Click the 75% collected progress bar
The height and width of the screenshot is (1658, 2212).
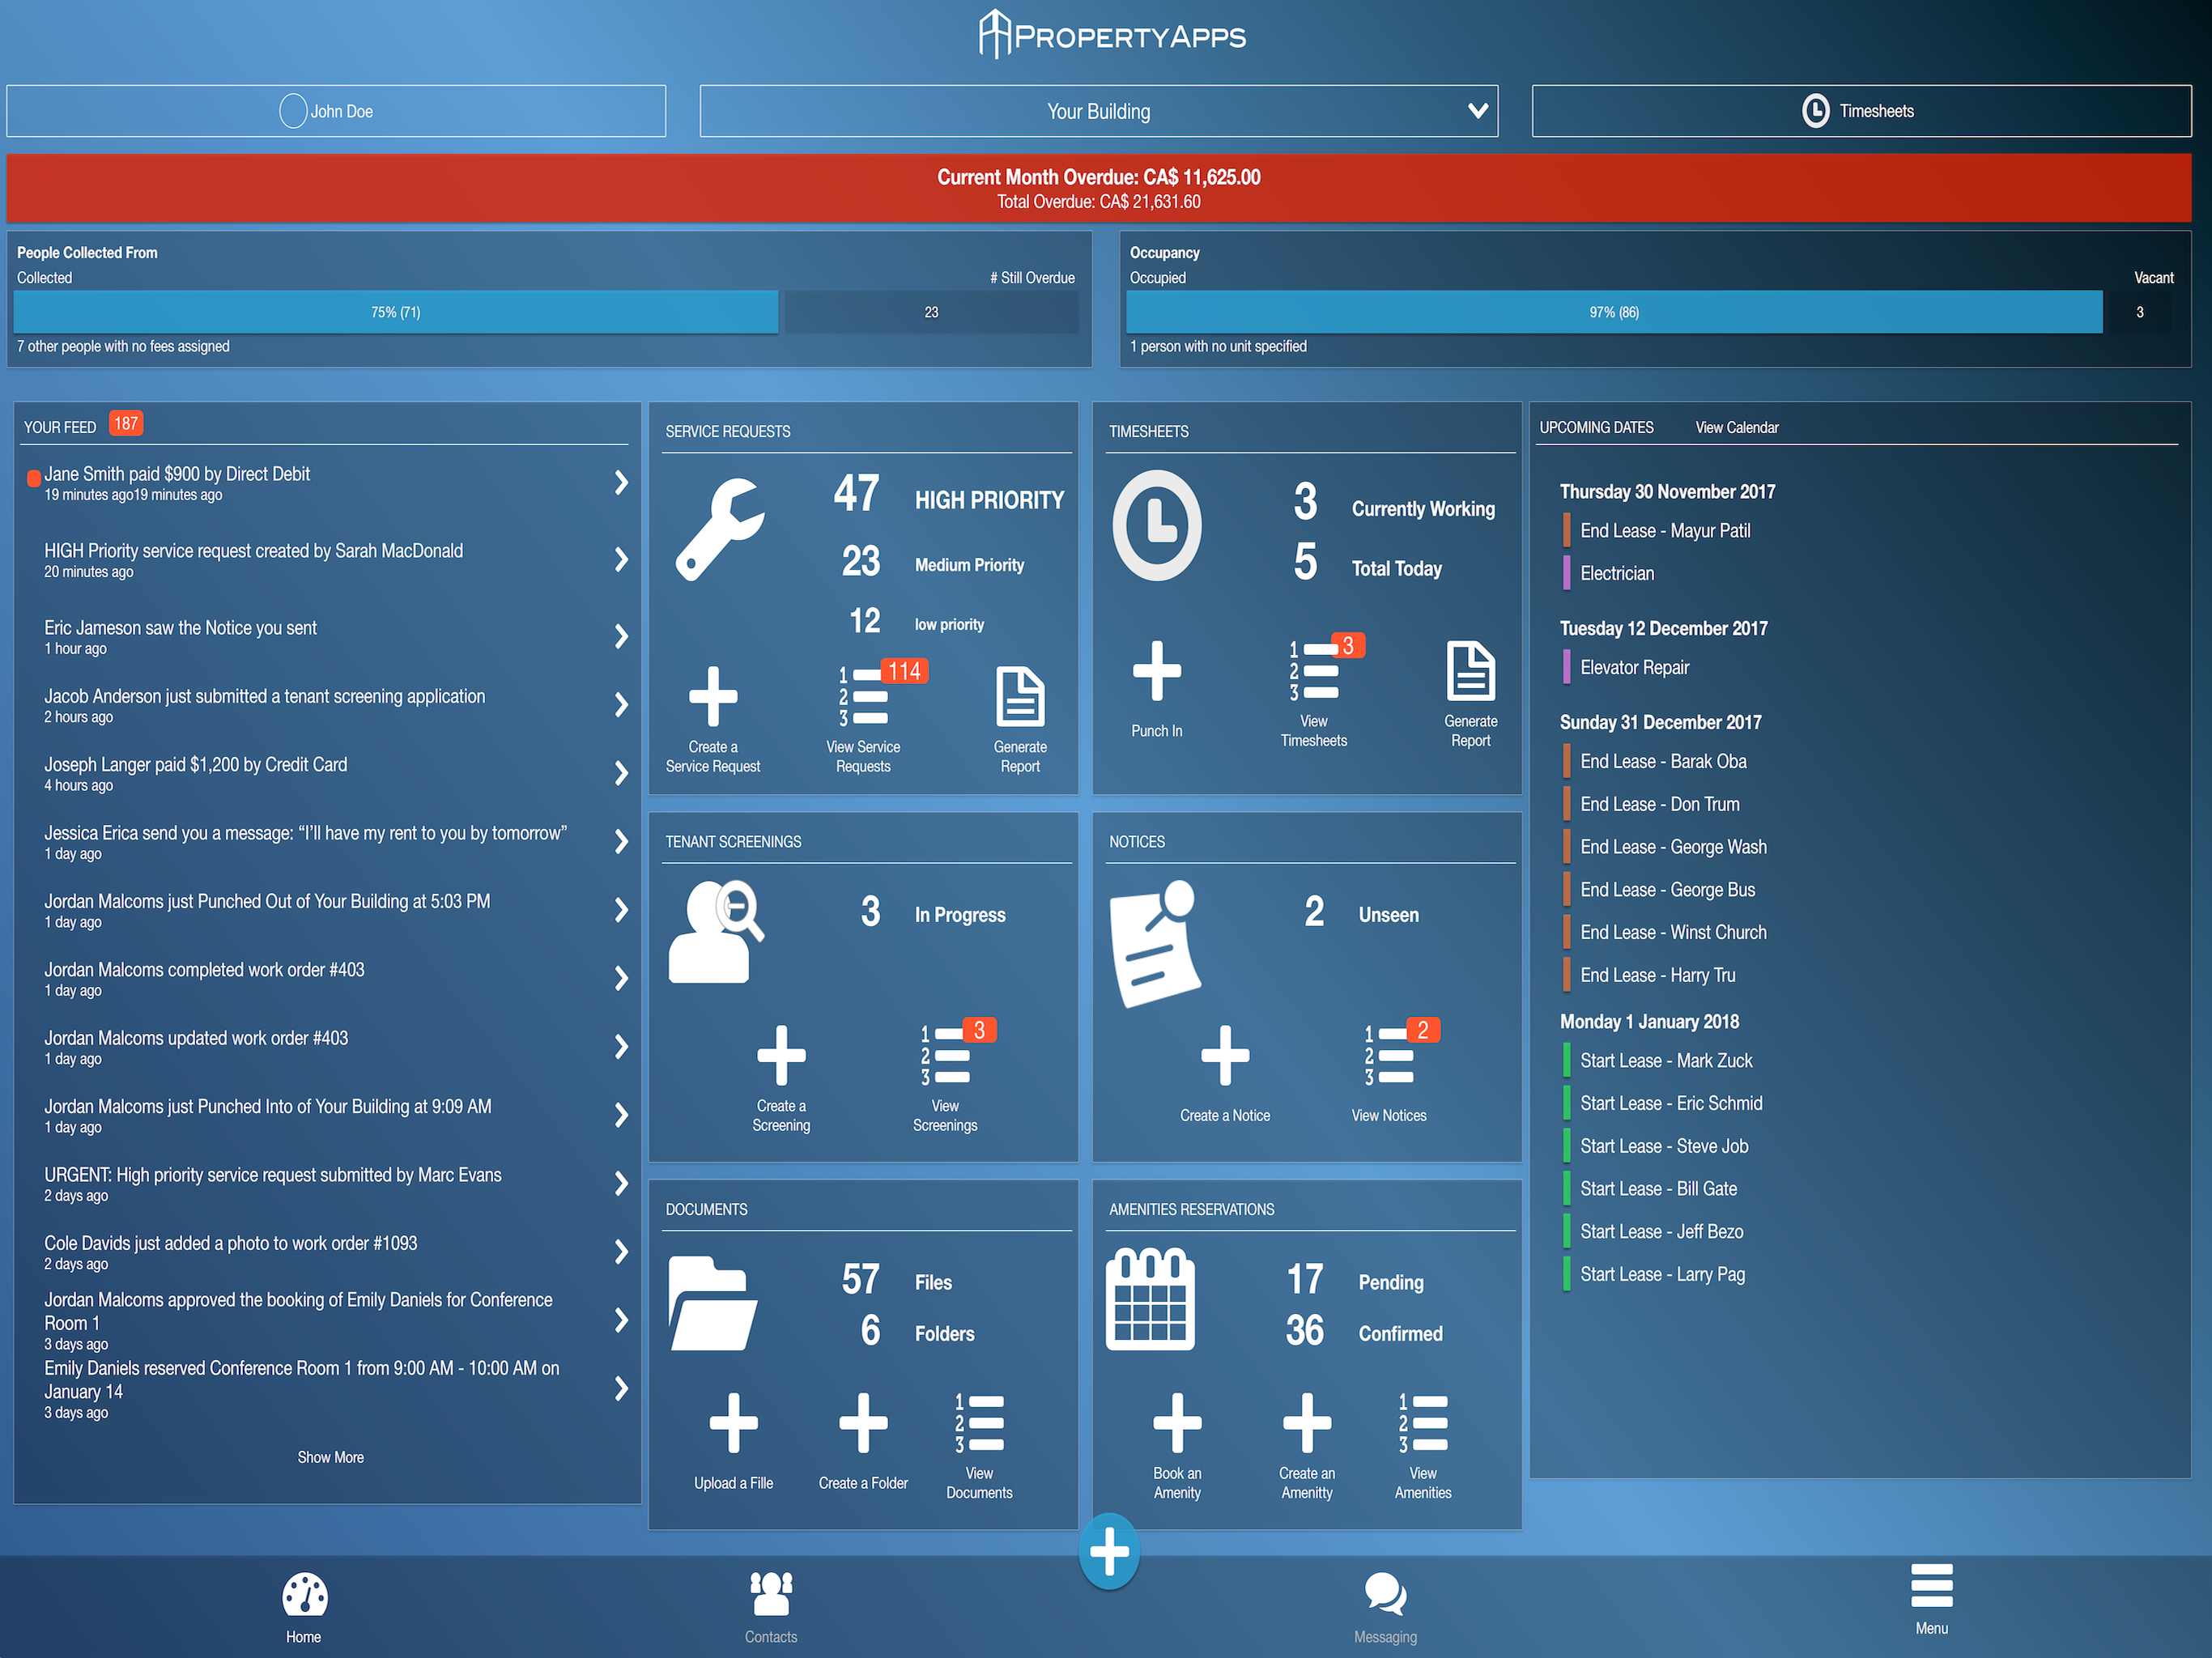[x=396, y=312]
